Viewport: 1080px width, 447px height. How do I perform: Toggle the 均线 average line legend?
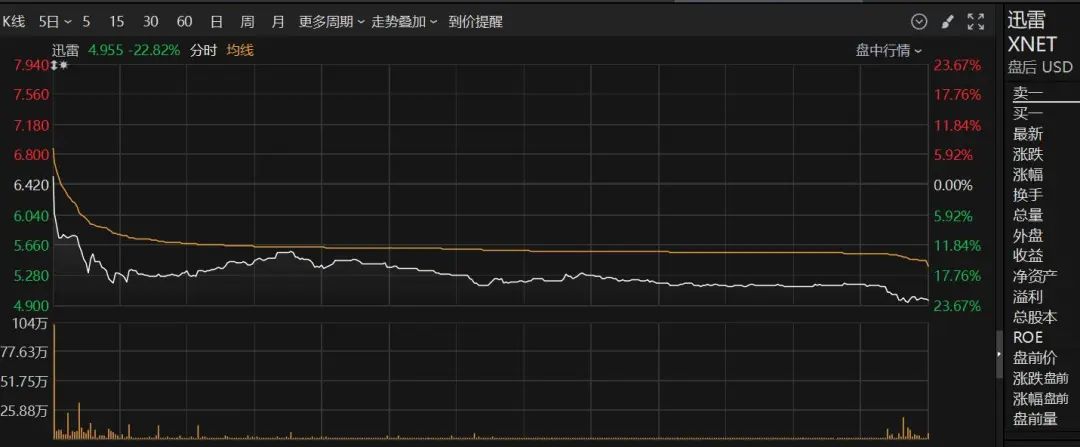(240, 50)
